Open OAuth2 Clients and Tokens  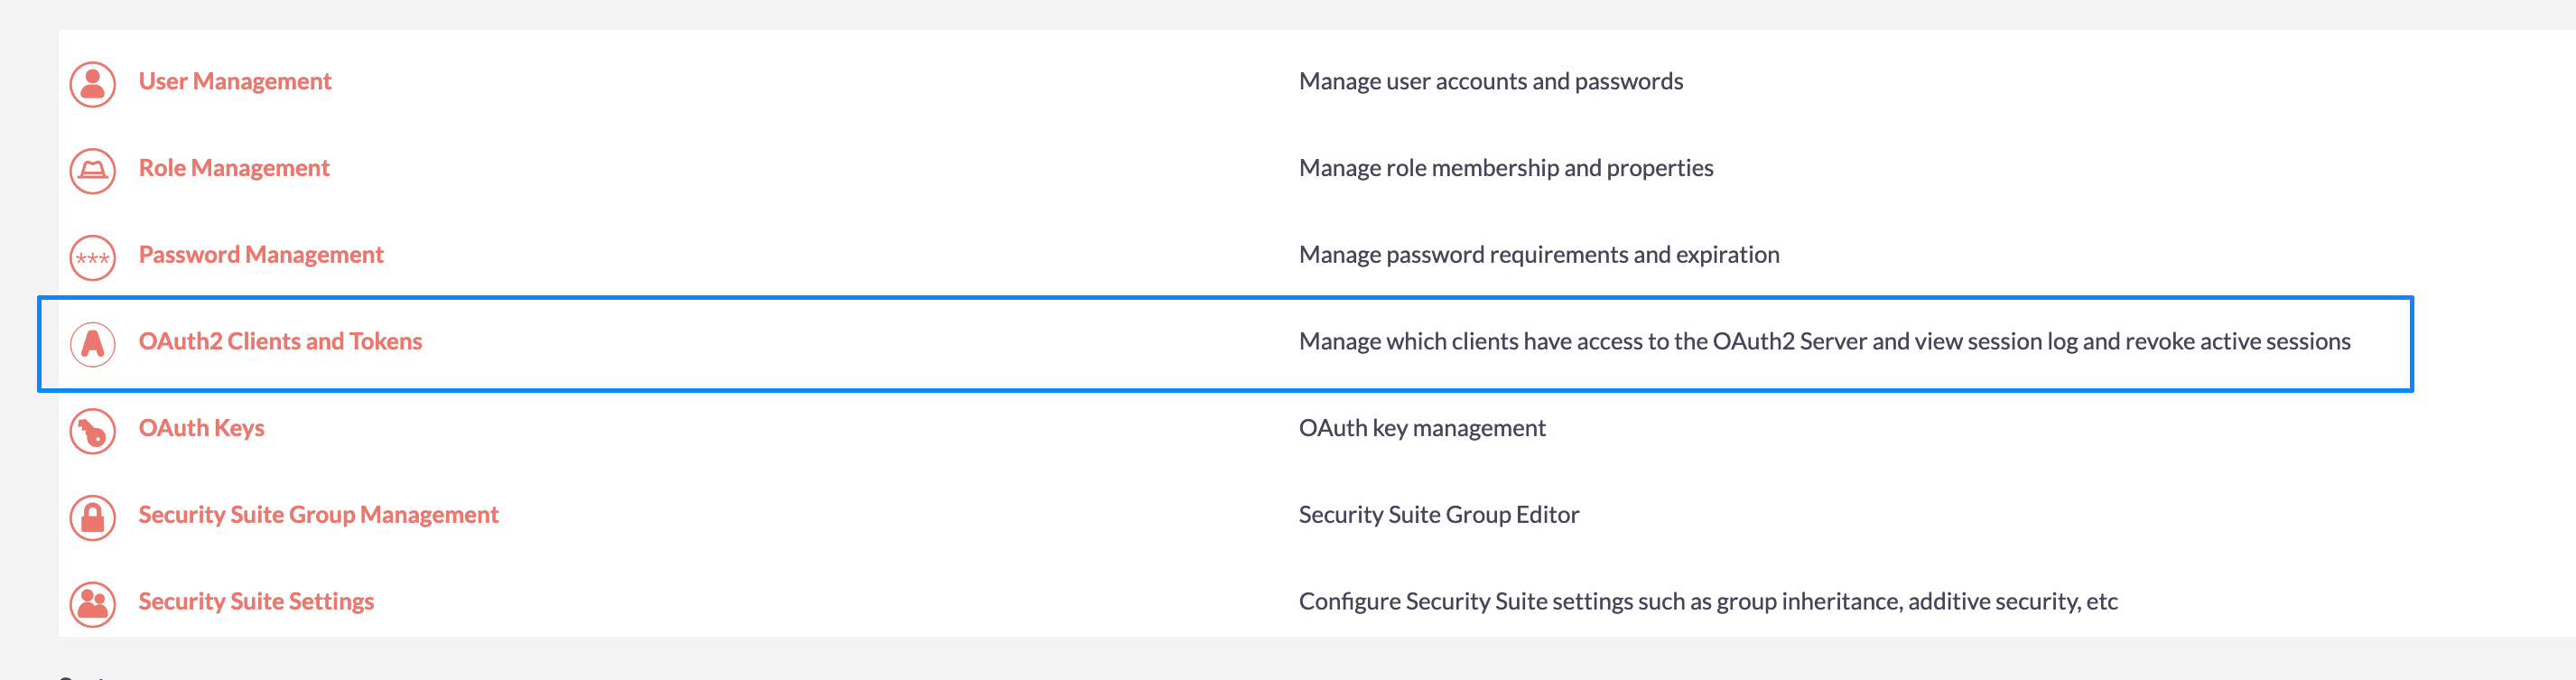(280, 342)
